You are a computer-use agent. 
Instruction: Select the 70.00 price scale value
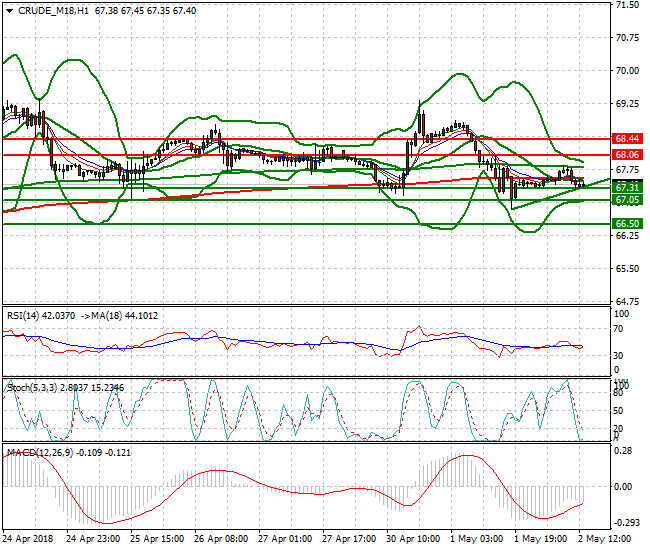click(x=627, y=71)
